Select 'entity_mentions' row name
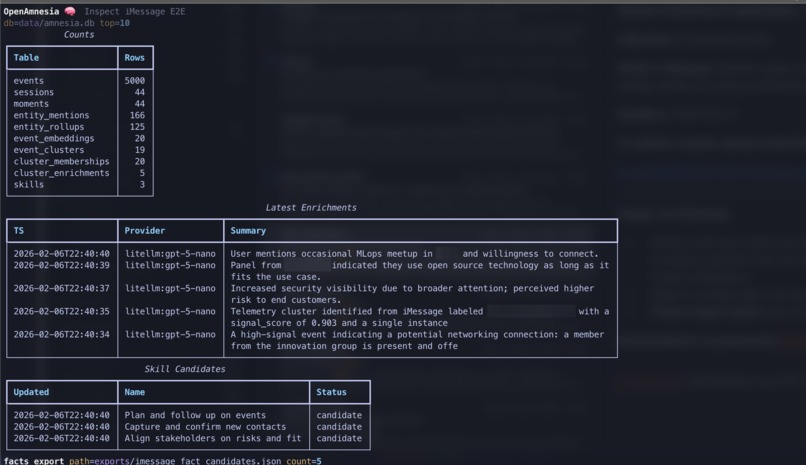 (51, 115)
